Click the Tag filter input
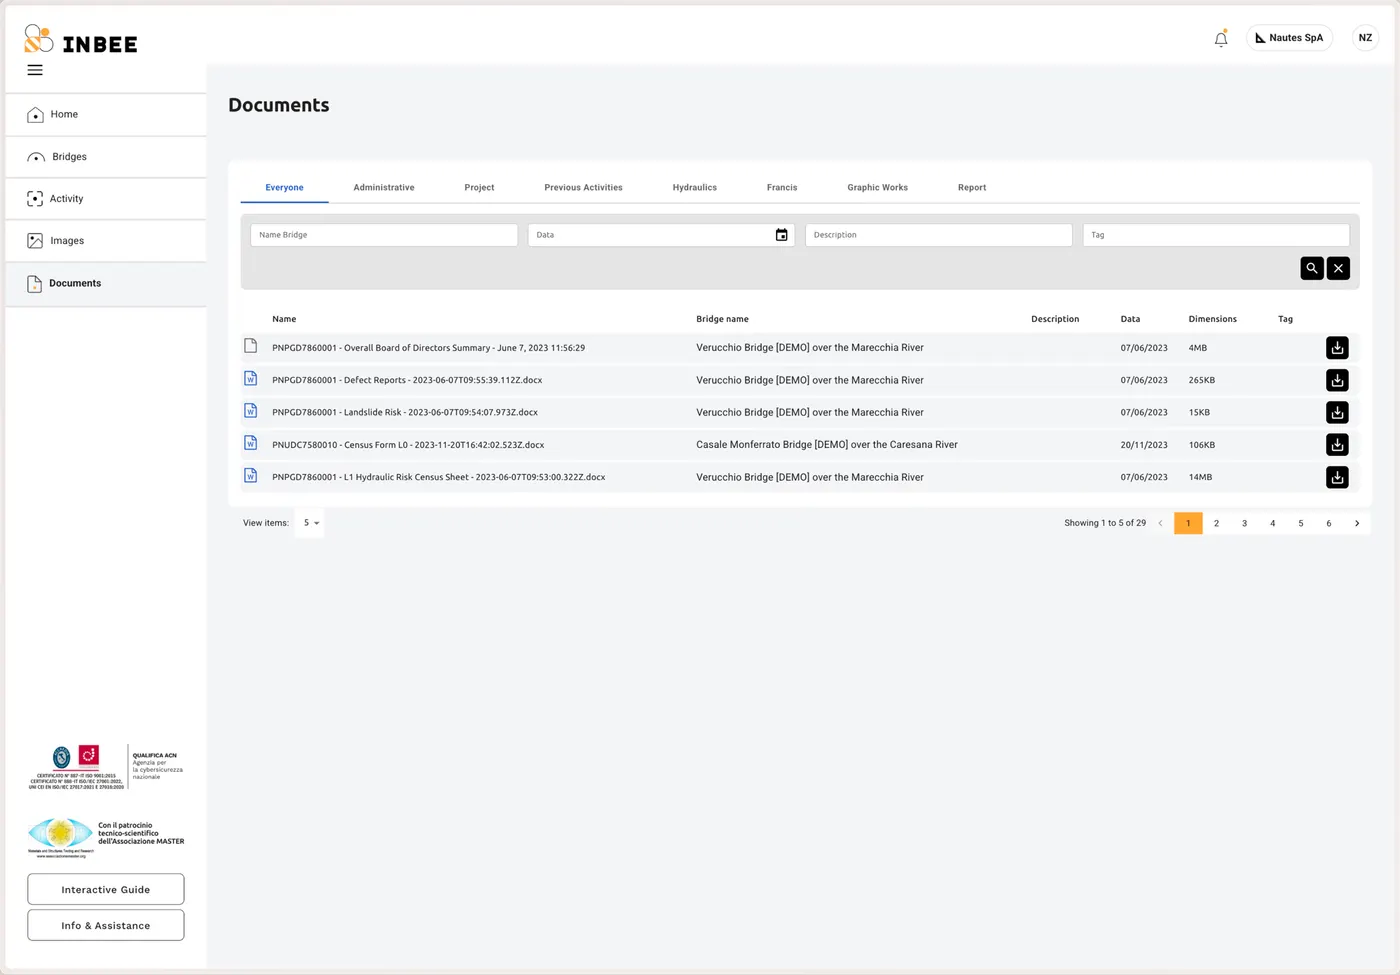Image resolution: width=1400 pixels, height=975 pixels. 1216,235
